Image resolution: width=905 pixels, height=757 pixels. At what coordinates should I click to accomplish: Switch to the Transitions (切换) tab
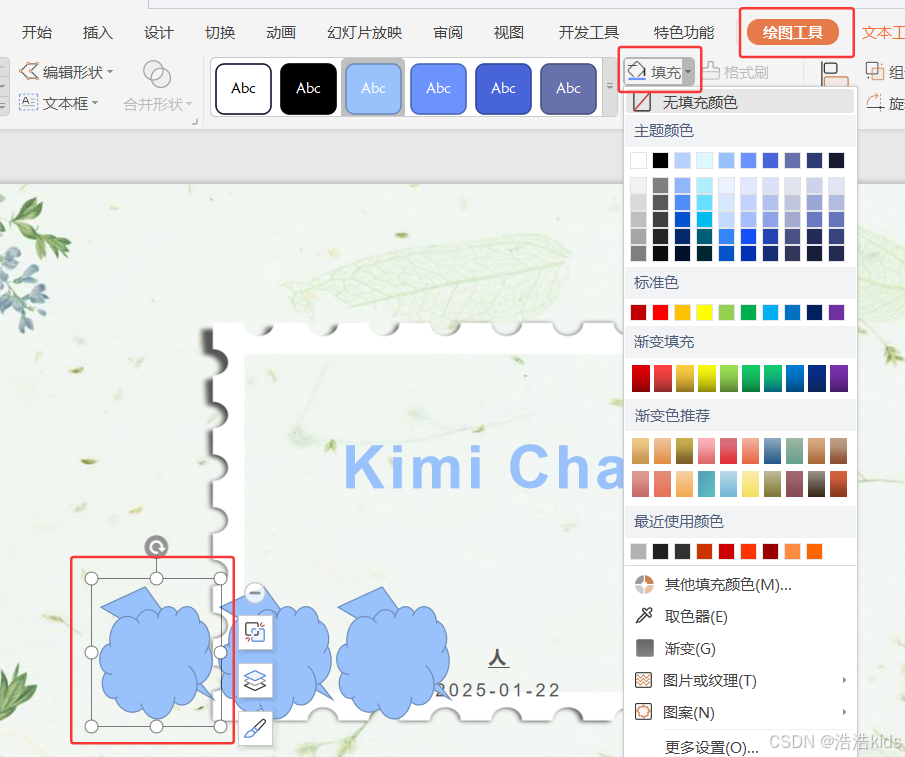(x=220, y=32)
